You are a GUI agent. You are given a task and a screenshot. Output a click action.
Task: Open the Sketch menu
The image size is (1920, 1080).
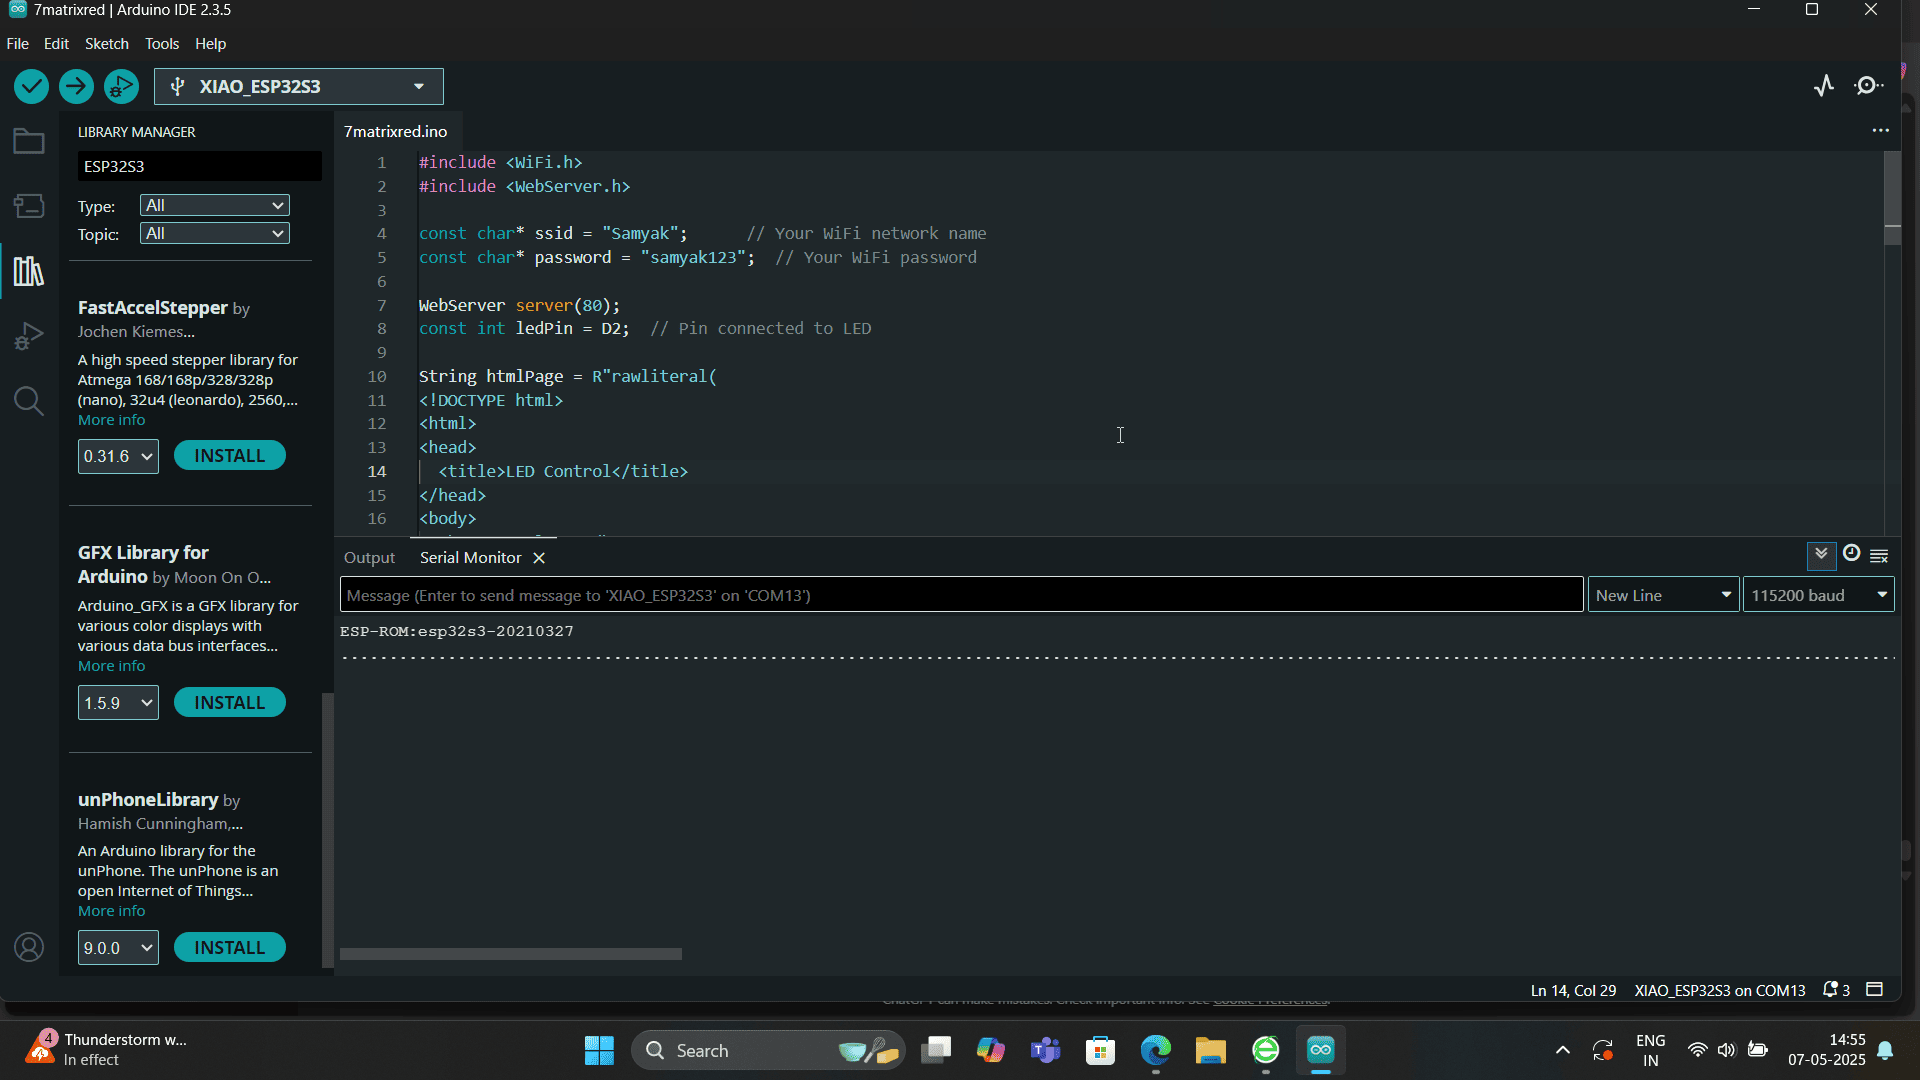[x=106, y=44]
